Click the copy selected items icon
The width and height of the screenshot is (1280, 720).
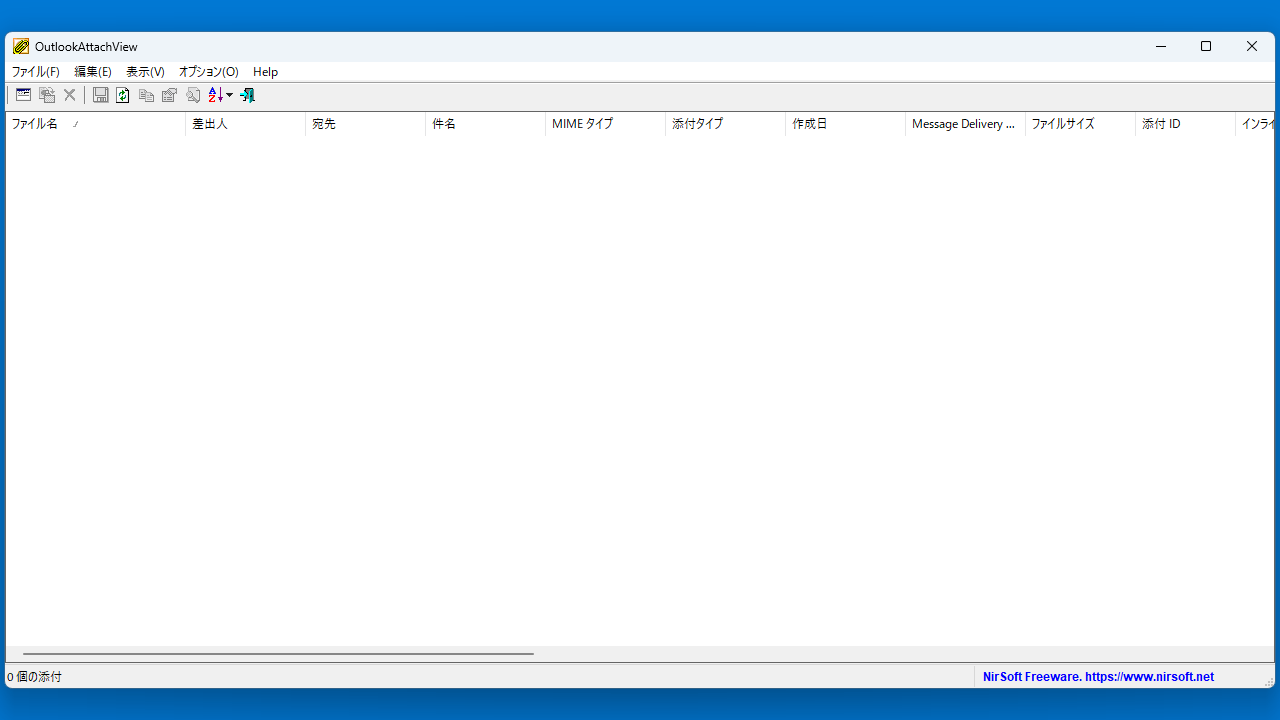146,95
